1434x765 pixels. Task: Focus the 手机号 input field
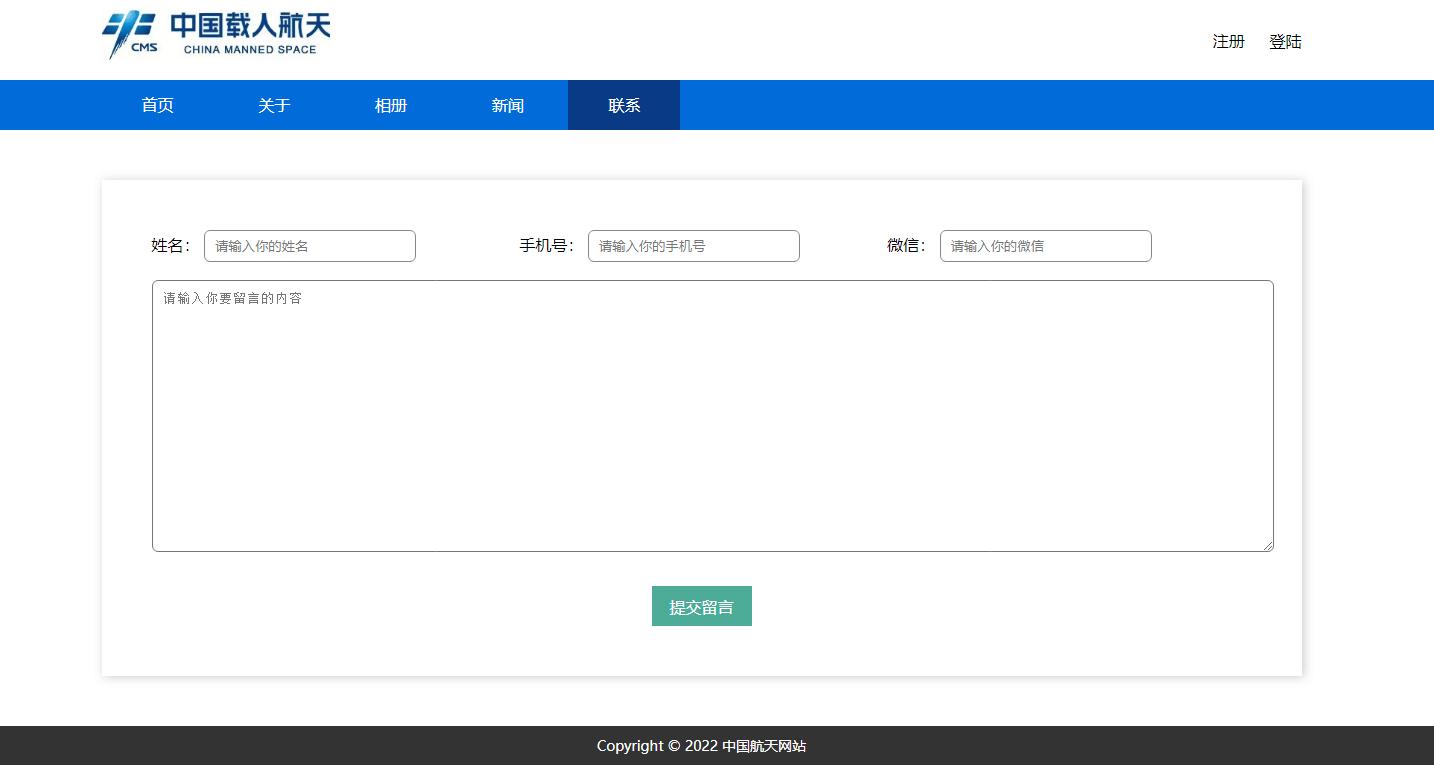pyautogui.click(x=694, y=246)
